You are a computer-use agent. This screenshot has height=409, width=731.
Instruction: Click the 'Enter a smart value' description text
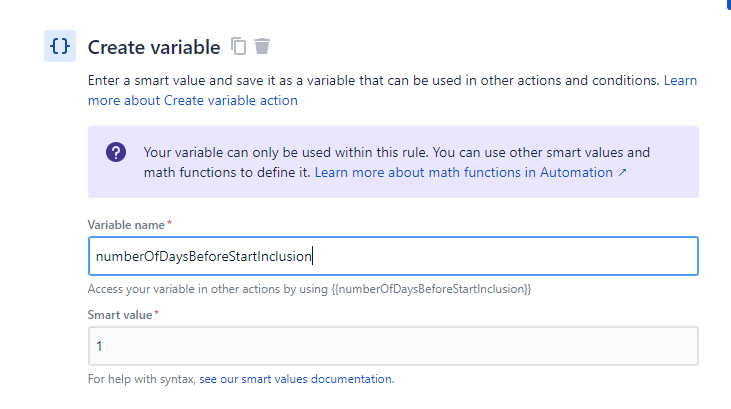click(373, 81)
